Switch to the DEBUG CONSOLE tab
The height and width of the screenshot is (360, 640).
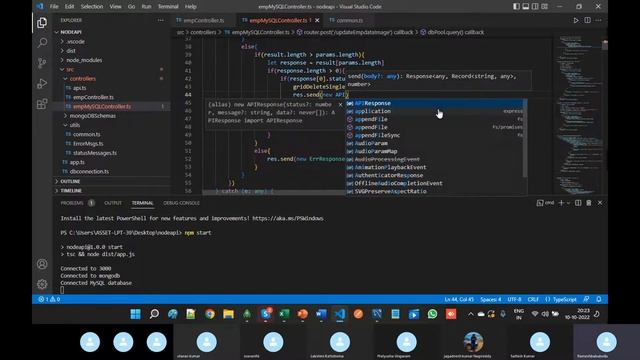pyautogui.click(x=181, y=203)
